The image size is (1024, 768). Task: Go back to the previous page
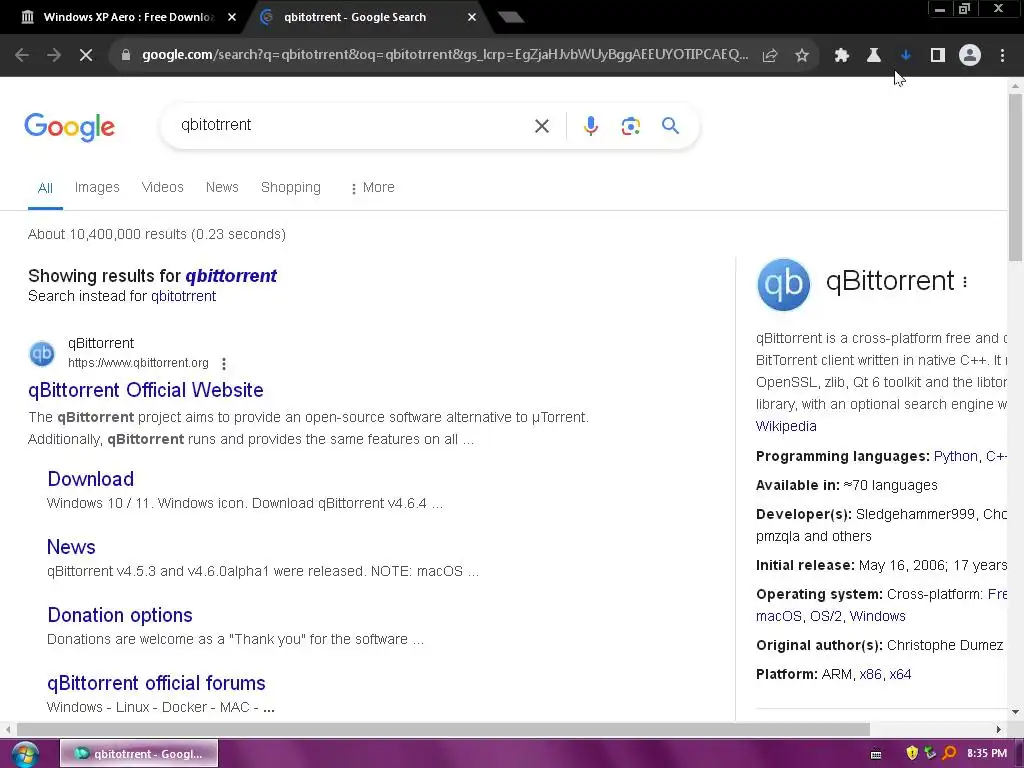pos(22,55)
